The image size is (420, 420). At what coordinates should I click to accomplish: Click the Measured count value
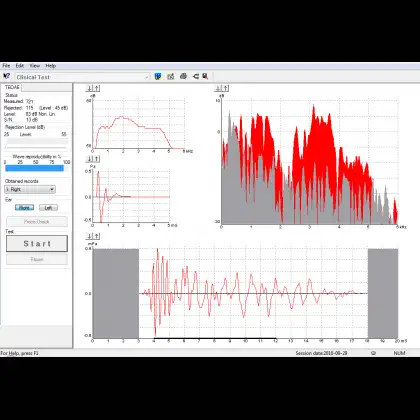coord(30,101)
